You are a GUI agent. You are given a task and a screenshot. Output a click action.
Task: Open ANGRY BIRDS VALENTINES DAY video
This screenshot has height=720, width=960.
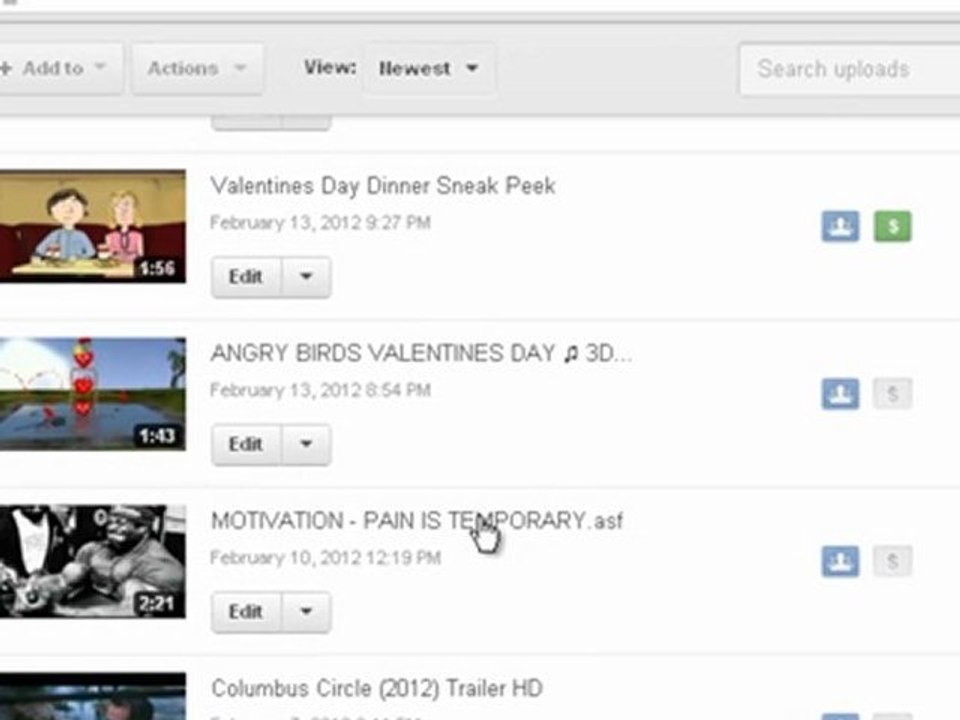[421, 353]
